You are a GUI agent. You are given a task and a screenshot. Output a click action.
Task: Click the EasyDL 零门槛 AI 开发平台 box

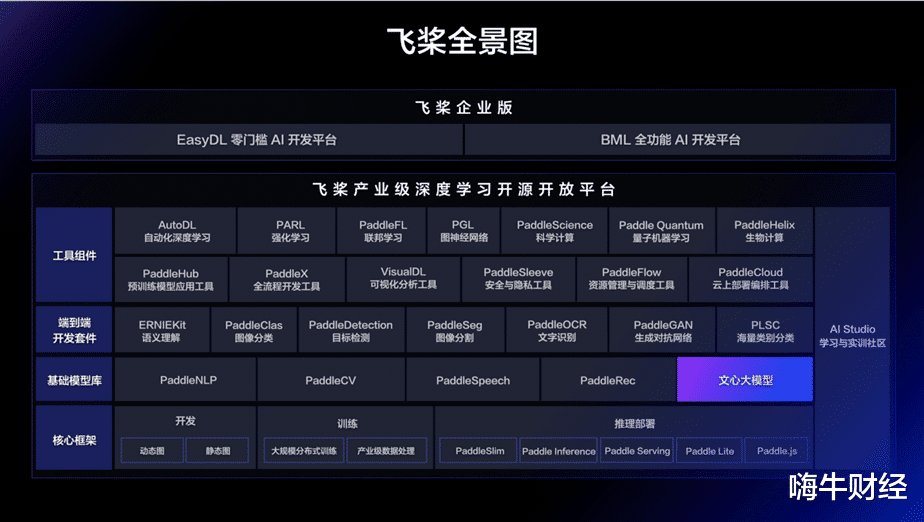point(249,140)
